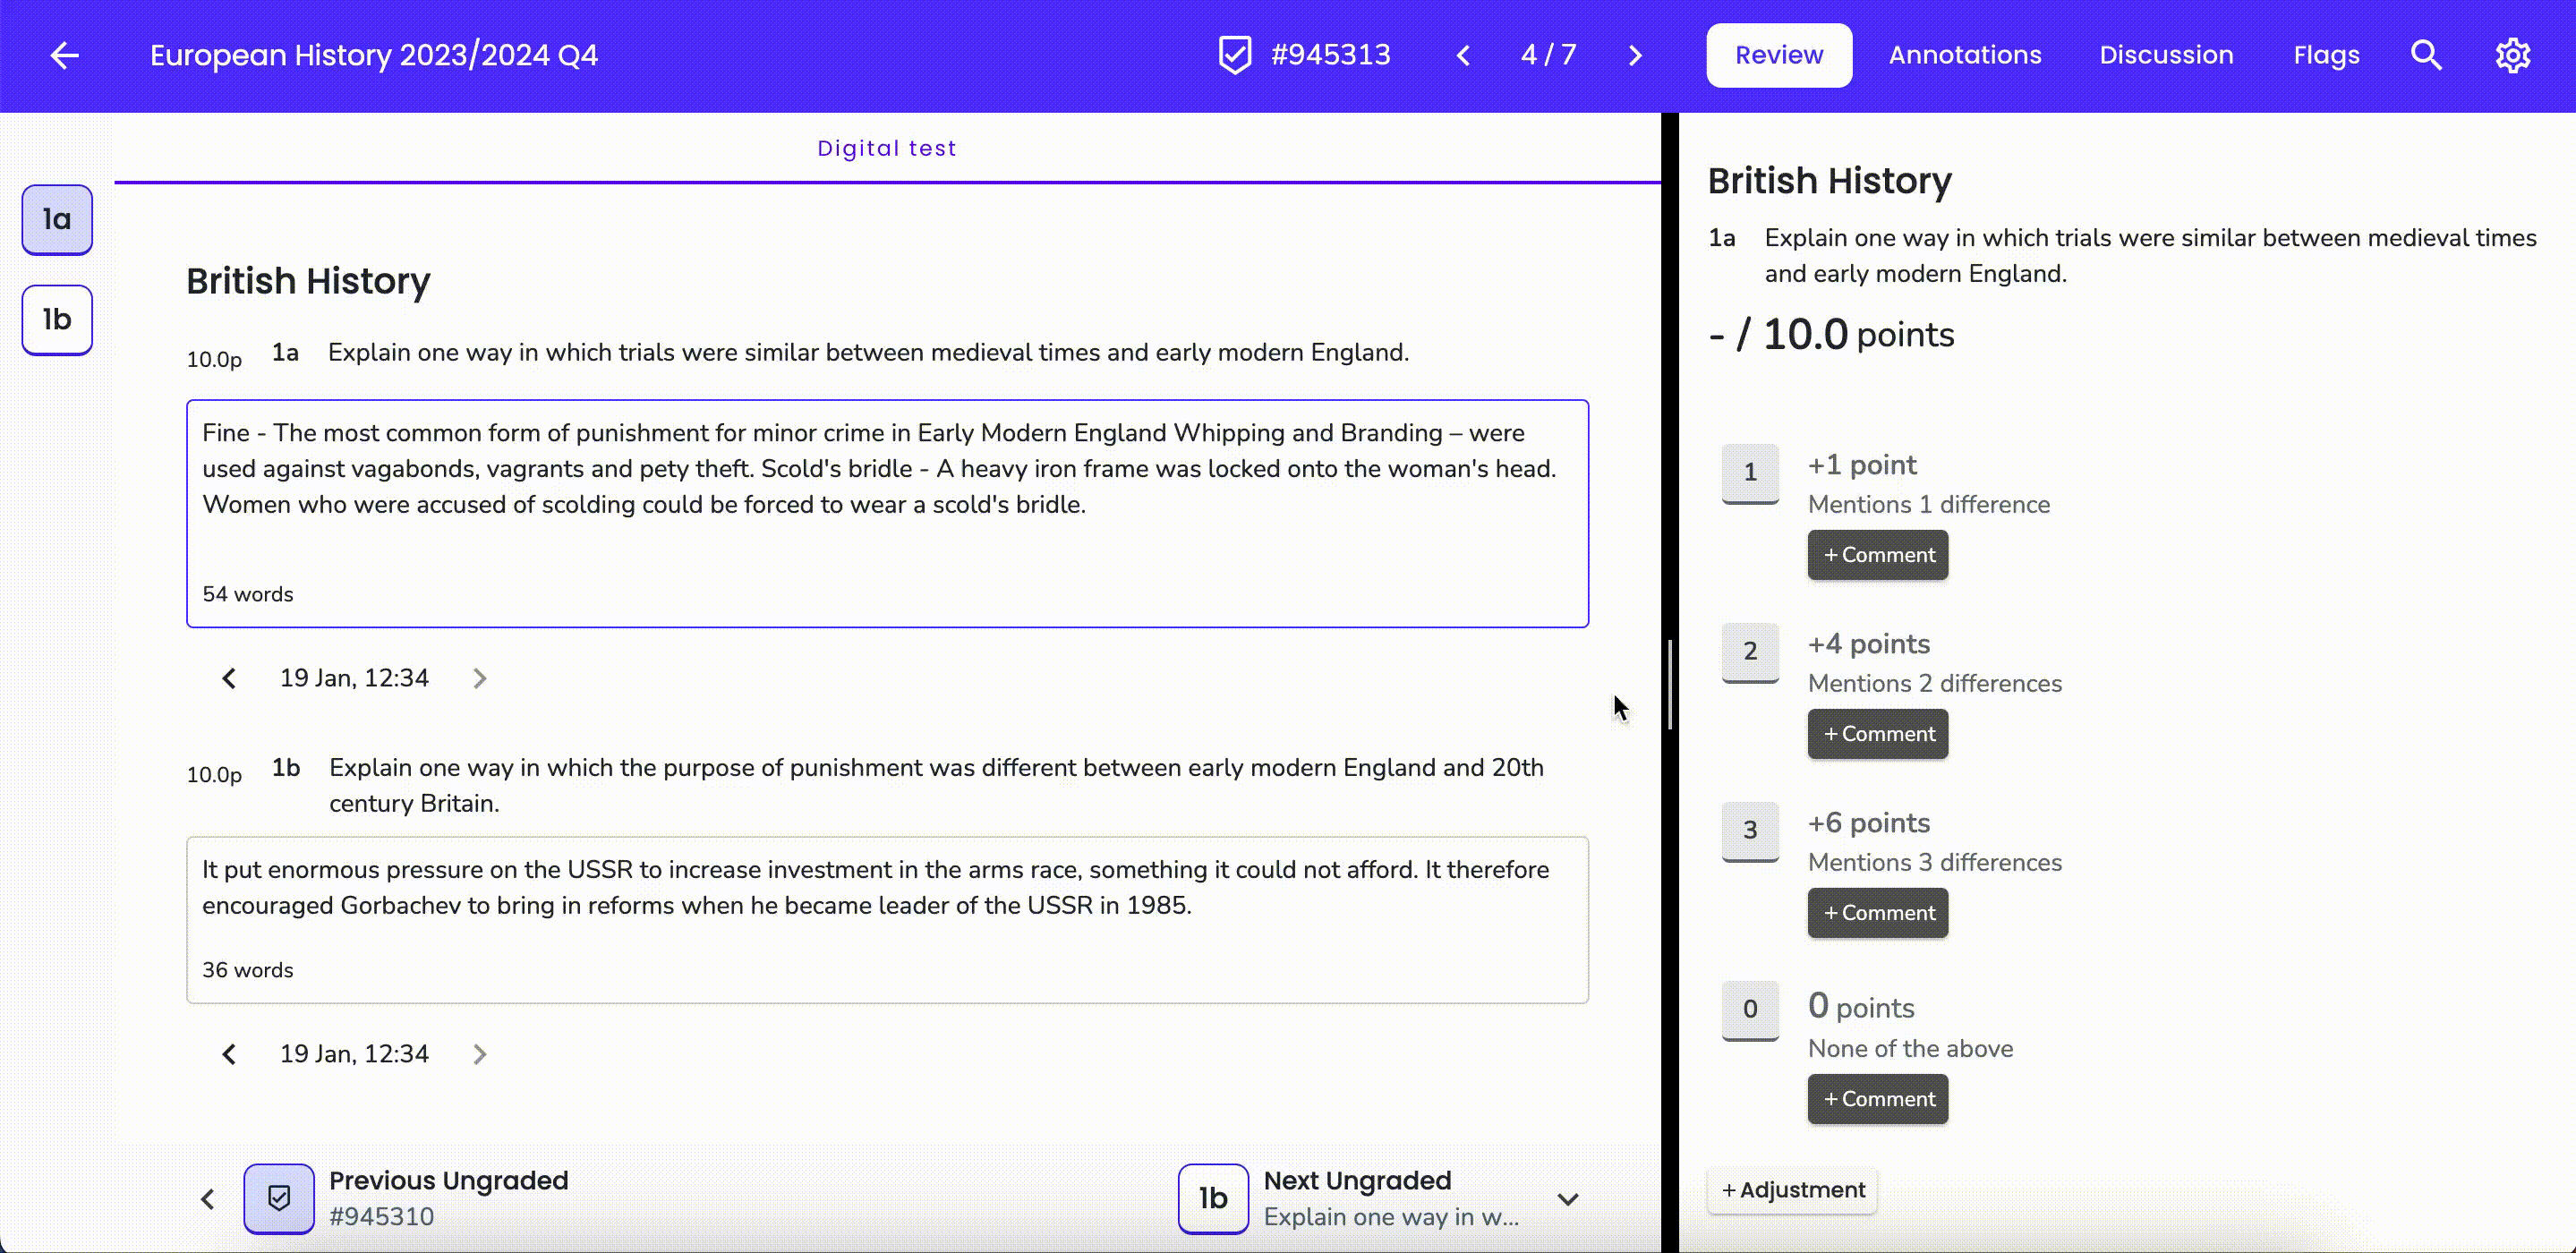
Task: Select question 1b sidebar badge
Action: [57, 319]
